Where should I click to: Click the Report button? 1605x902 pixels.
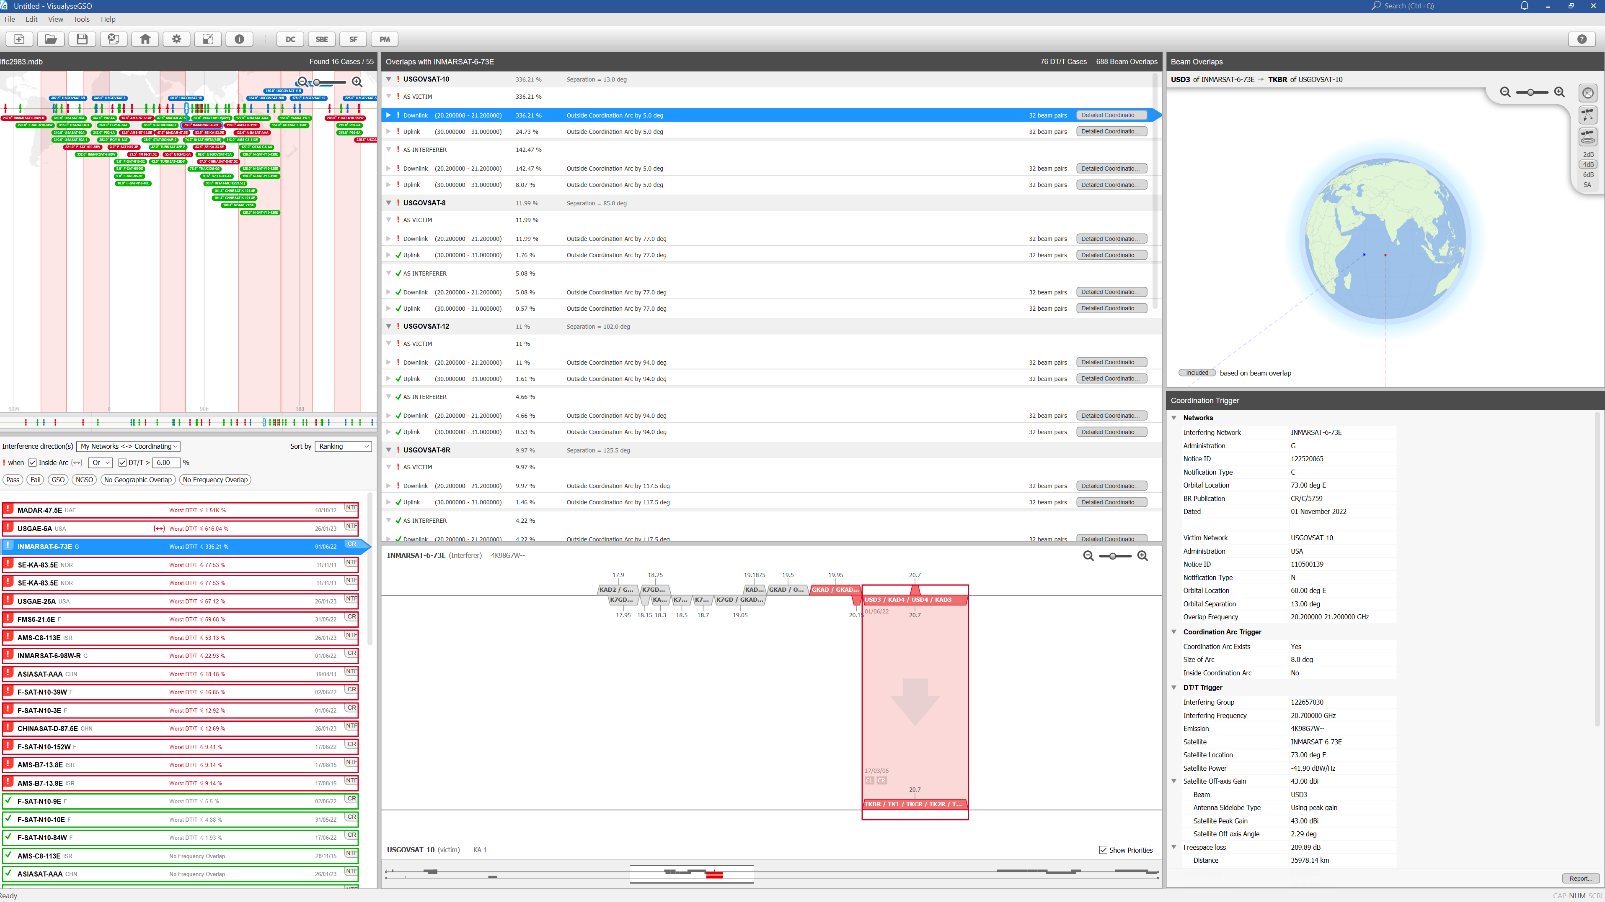(x=1580, y=879)
